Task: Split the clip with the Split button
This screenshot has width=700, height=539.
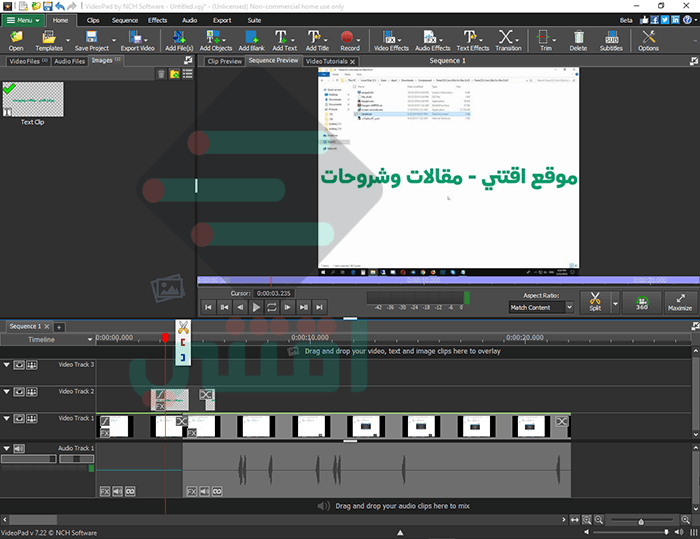Action: (595, 302)
